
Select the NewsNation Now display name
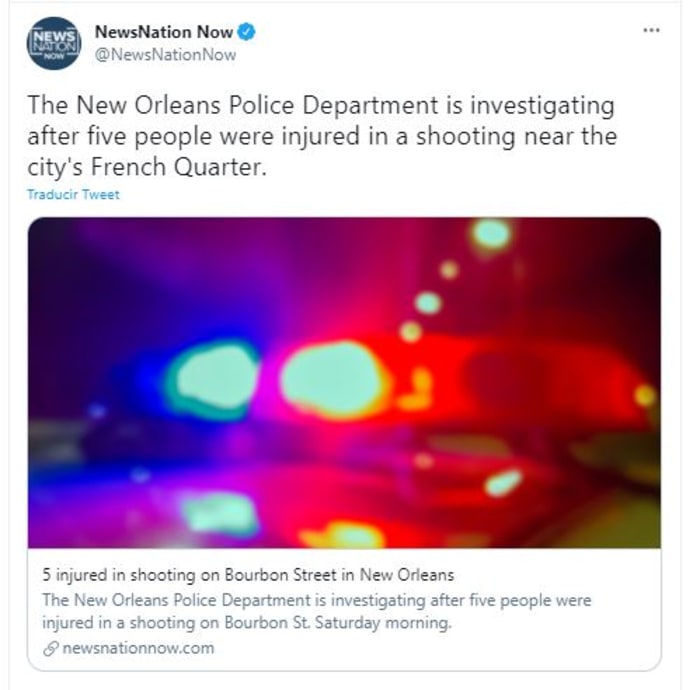tap(164, 32)
